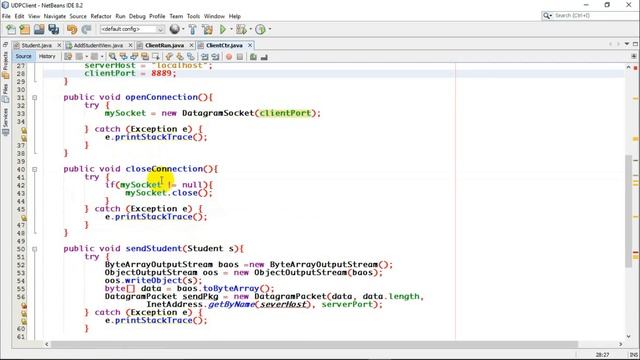640x360 pixels.
Task: Open the Projects side panel
Action: [5, 65]
